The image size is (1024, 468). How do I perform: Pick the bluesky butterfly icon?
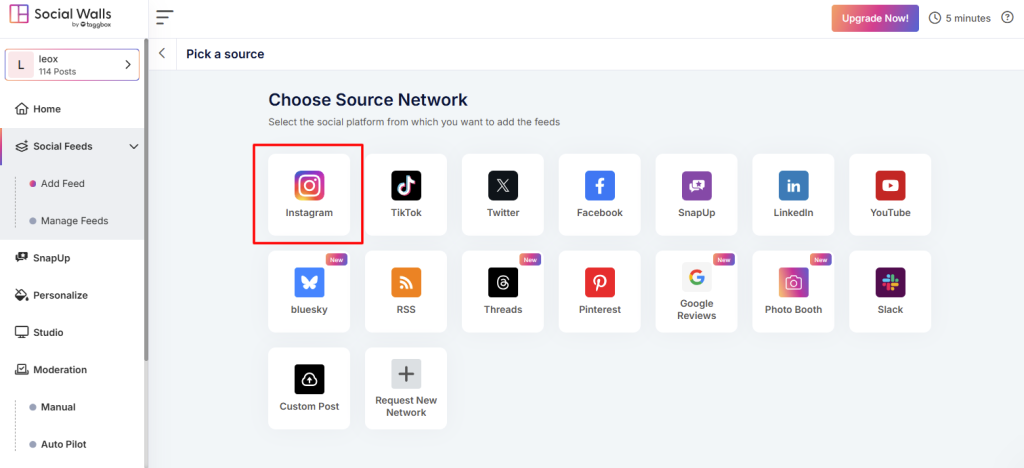point(309,283)
